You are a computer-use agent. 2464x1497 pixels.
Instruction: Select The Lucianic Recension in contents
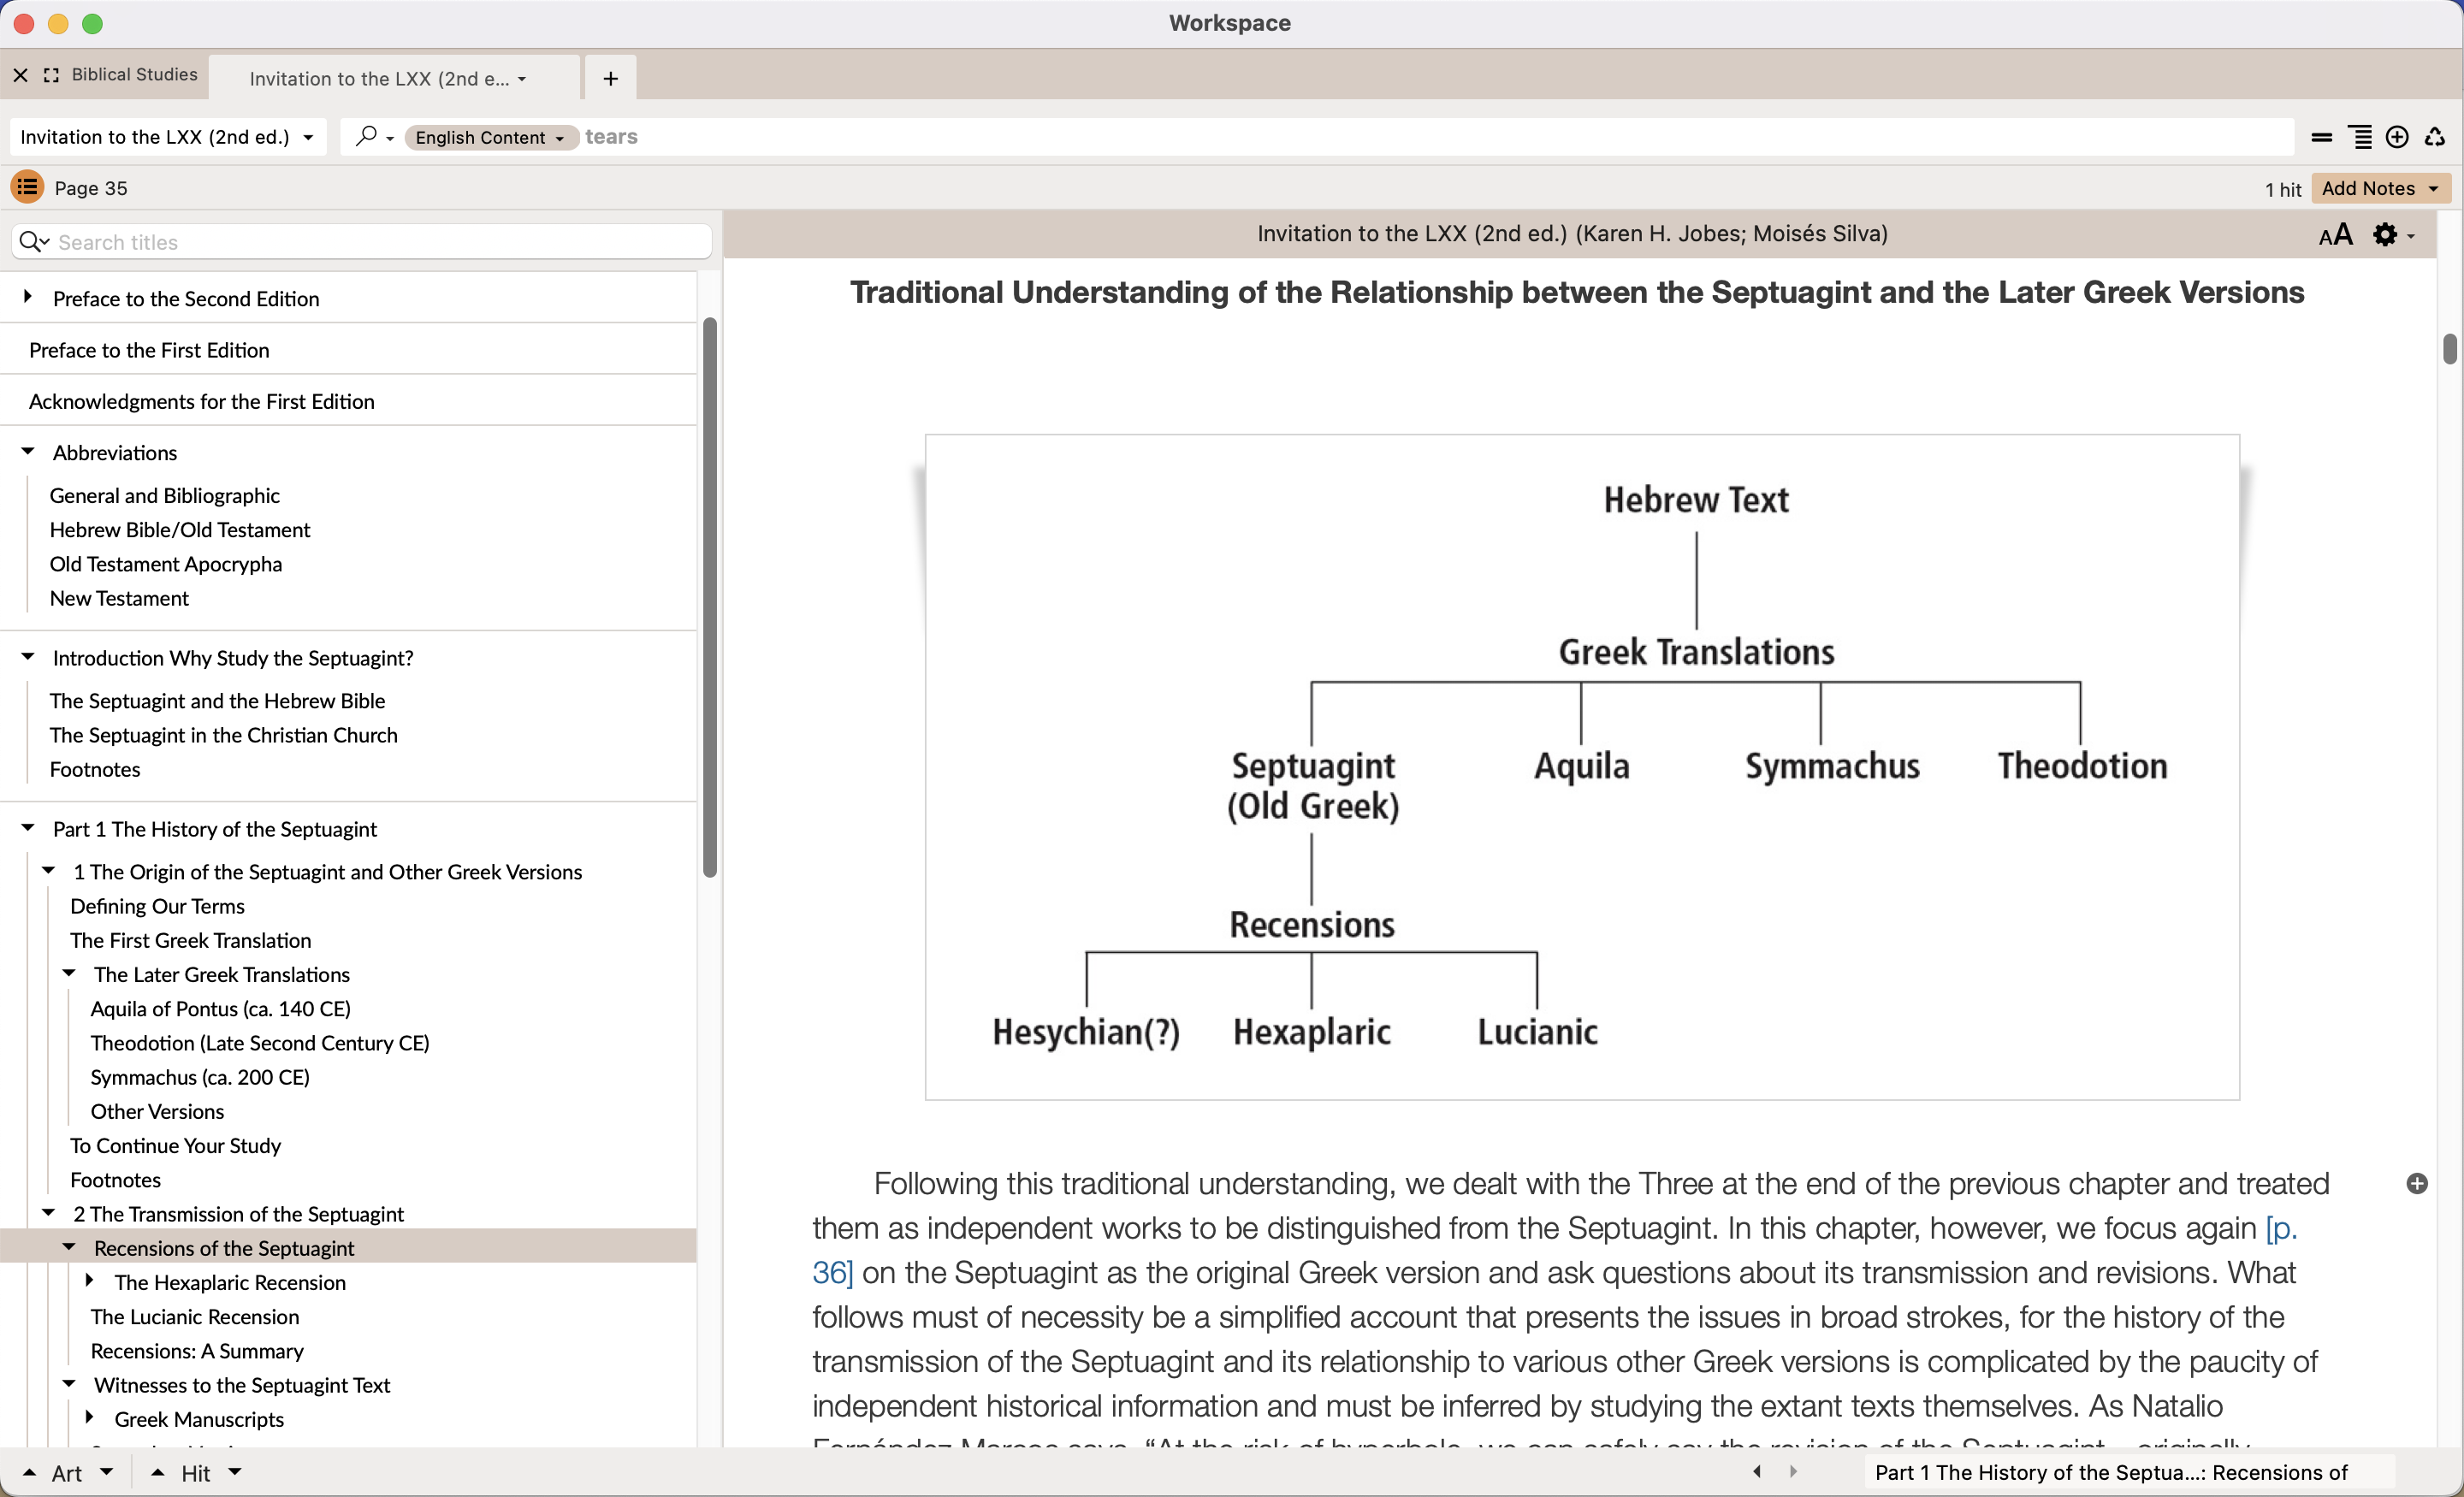point(194,1316)
